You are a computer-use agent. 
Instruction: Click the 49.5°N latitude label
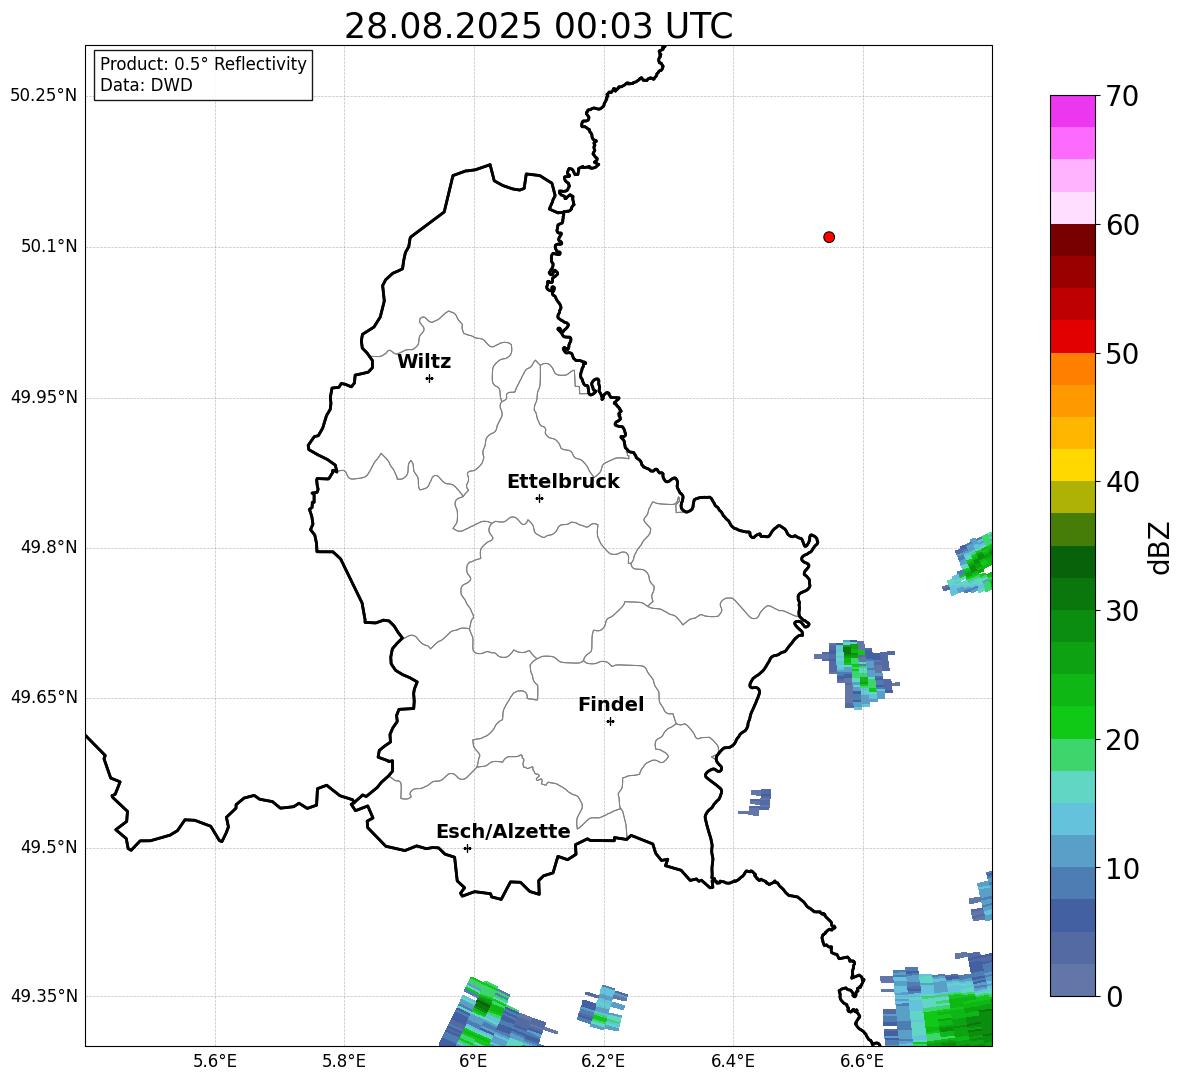click(49, 847)
